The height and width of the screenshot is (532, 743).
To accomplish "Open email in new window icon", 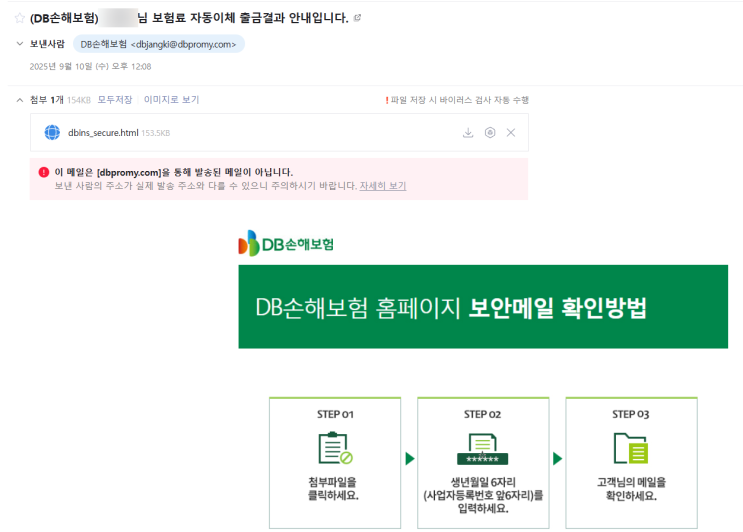I will tap(358, 18).
